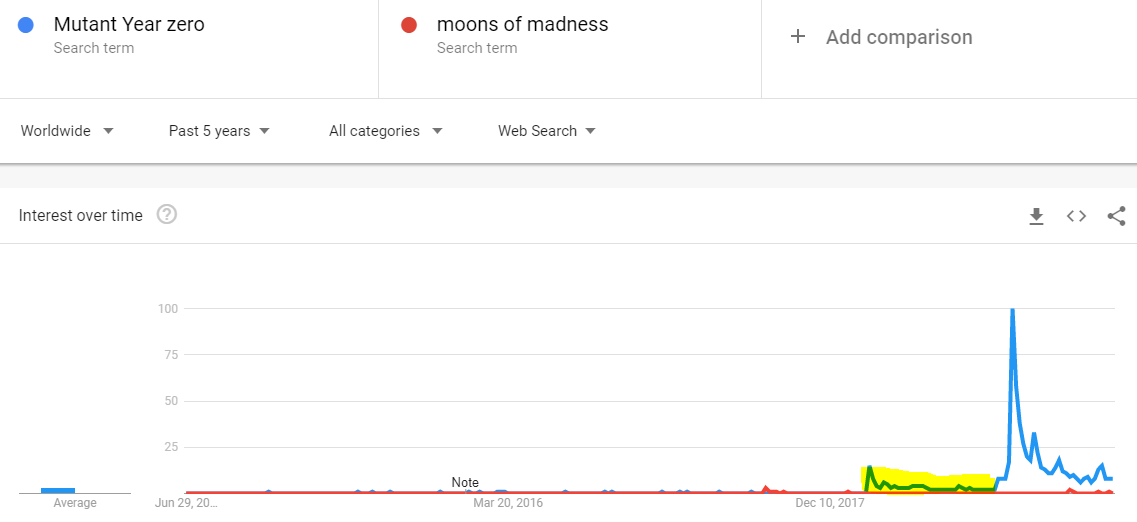The height and width of the screenshot is (522, 1137).
Task: Click the red dot for moons of madness
Action: 408,25
